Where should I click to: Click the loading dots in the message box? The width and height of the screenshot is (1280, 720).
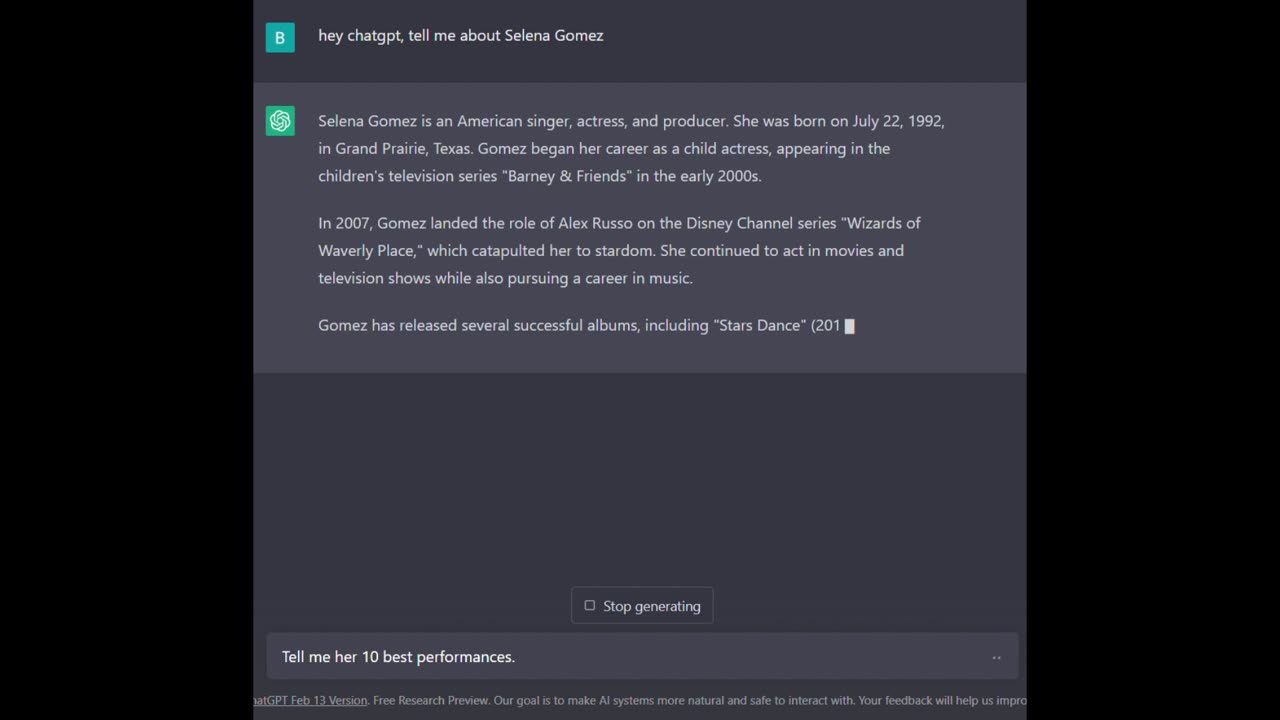pos(996,658)
